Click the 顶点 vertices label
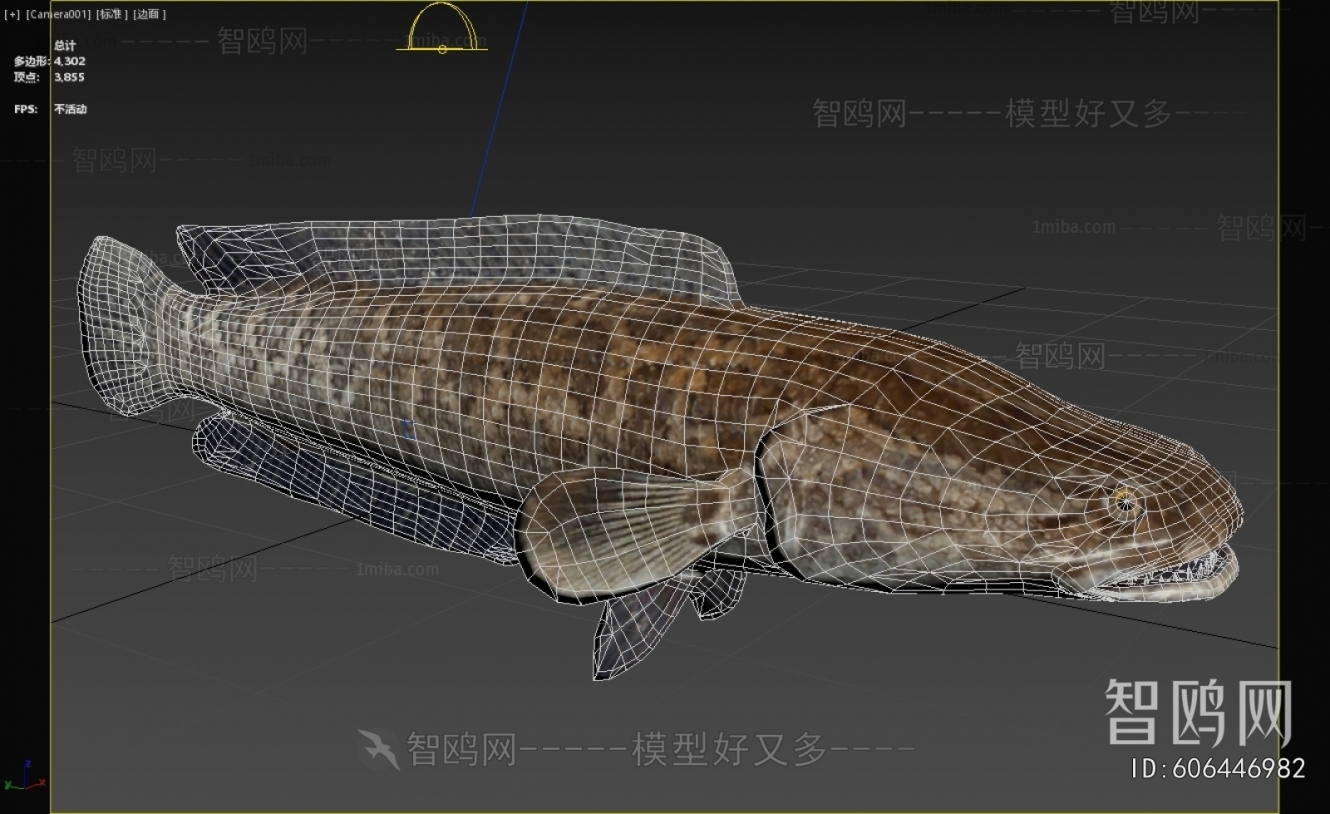Screen dimensions: 1330x814 pos(26,77)
